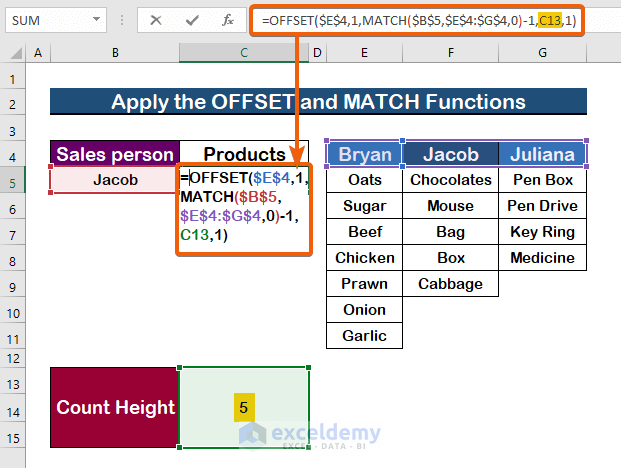Viewport: 621px width, 468px height.
Task: Select row 12 header
Action: [13, 359]
